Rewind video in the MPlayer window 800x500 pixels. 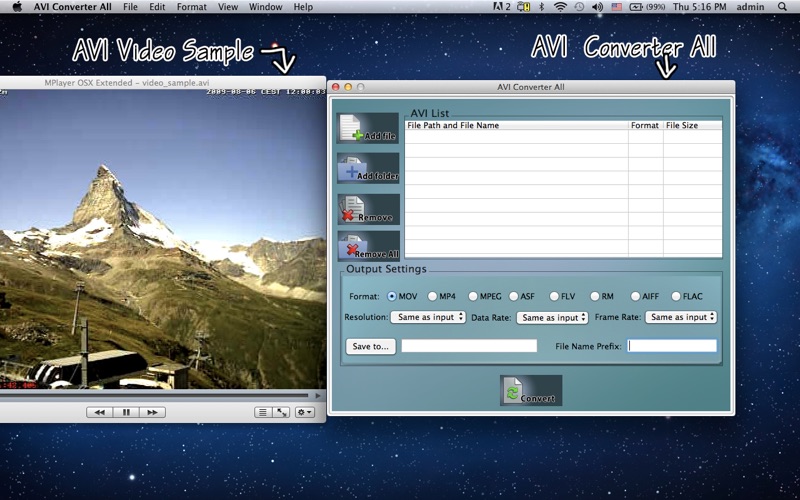coord(100,412)
